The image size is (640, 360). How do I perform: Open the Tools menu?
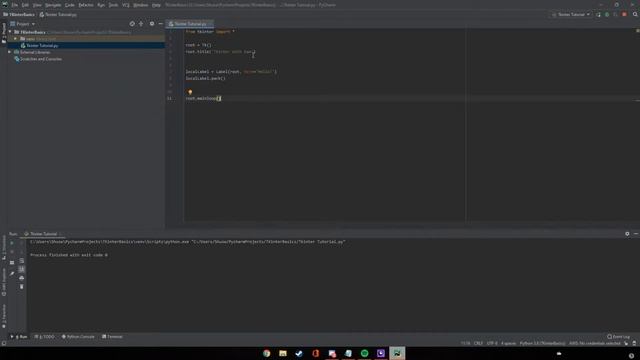tap(113, 5)
